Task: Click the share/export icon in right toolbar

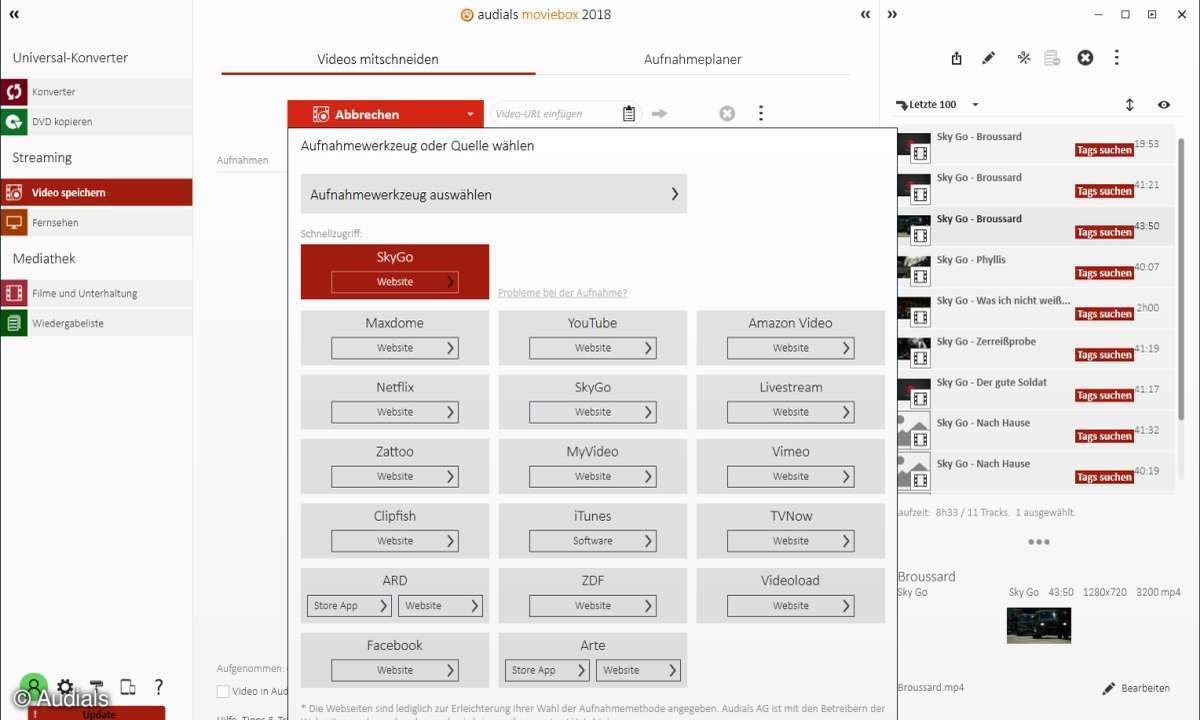Action: [956, 58]
